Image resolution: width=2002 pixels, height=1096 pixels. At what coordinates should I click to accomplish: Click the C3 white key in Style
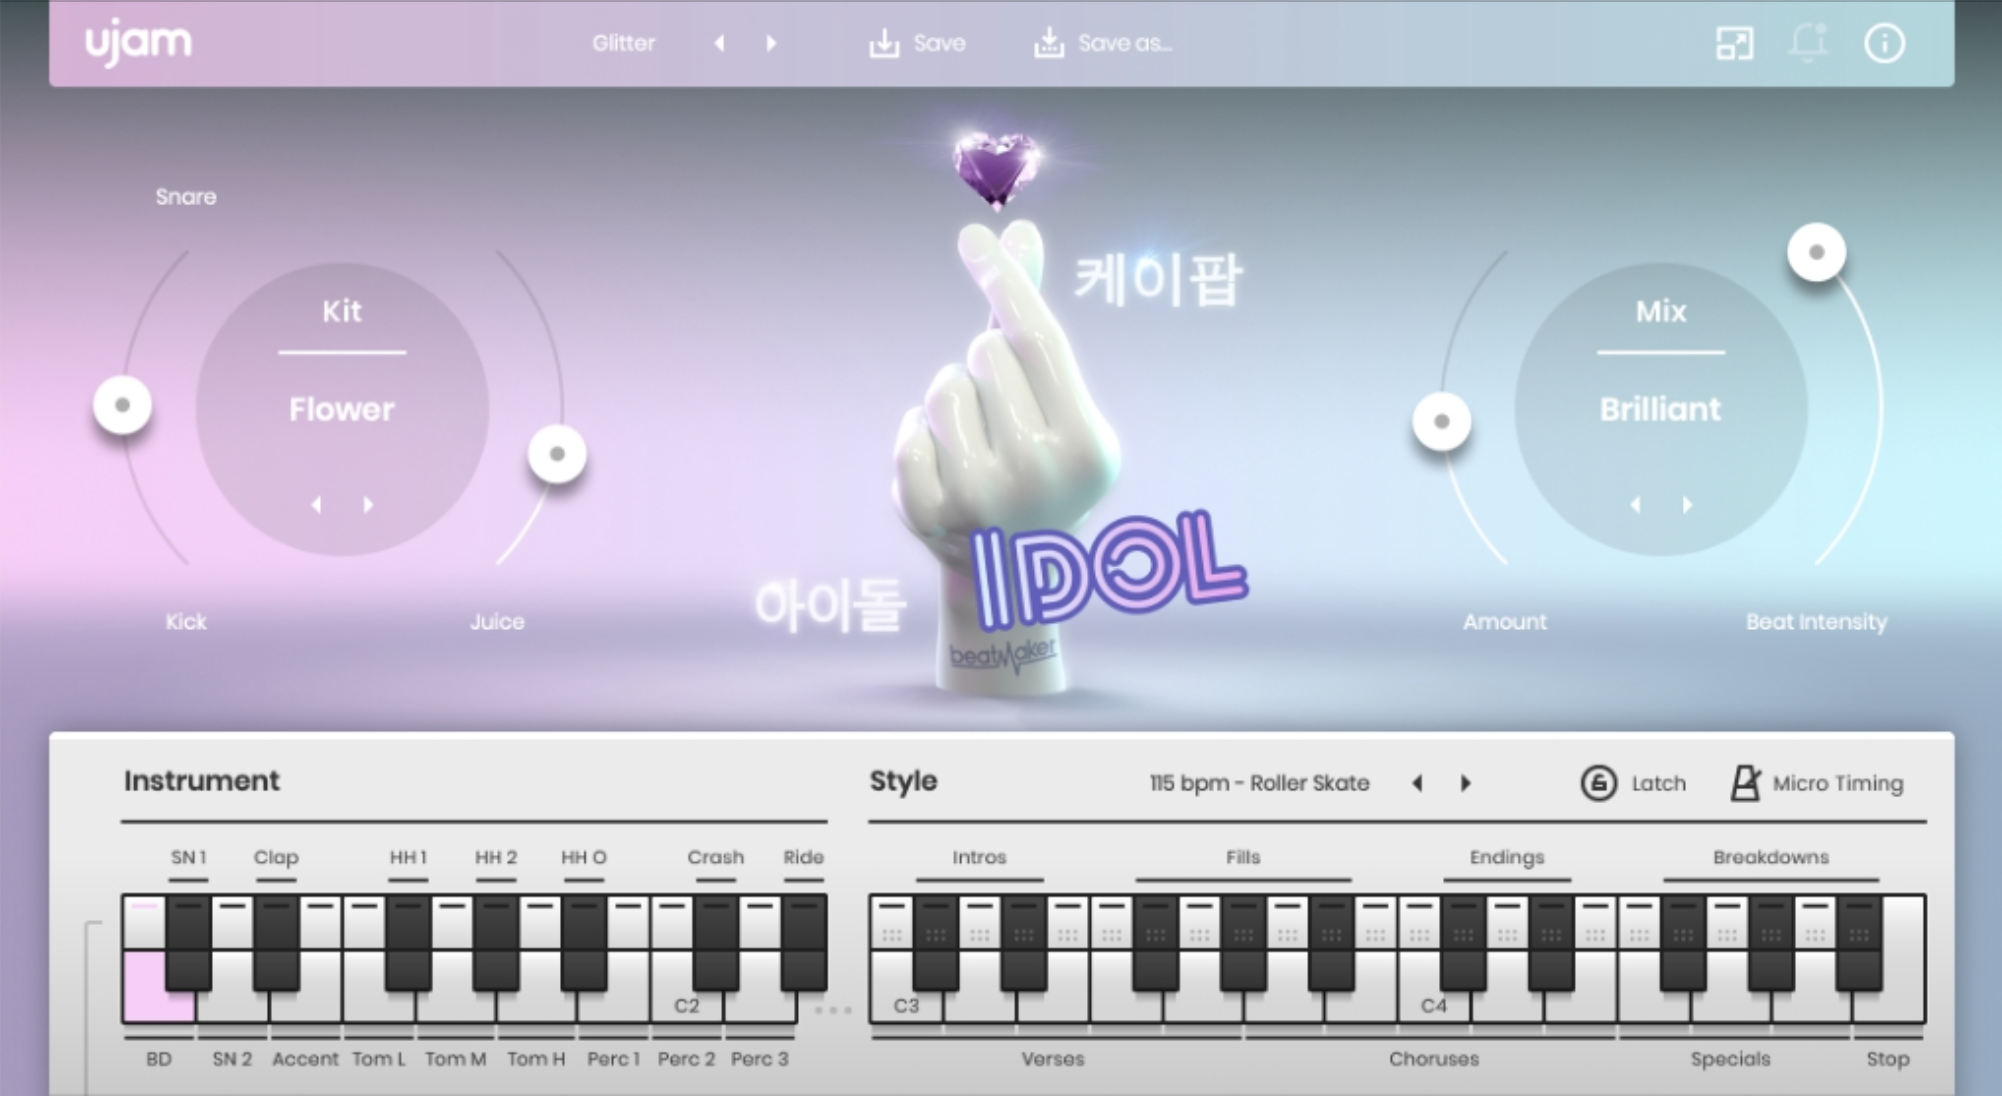coord(906,1004)
